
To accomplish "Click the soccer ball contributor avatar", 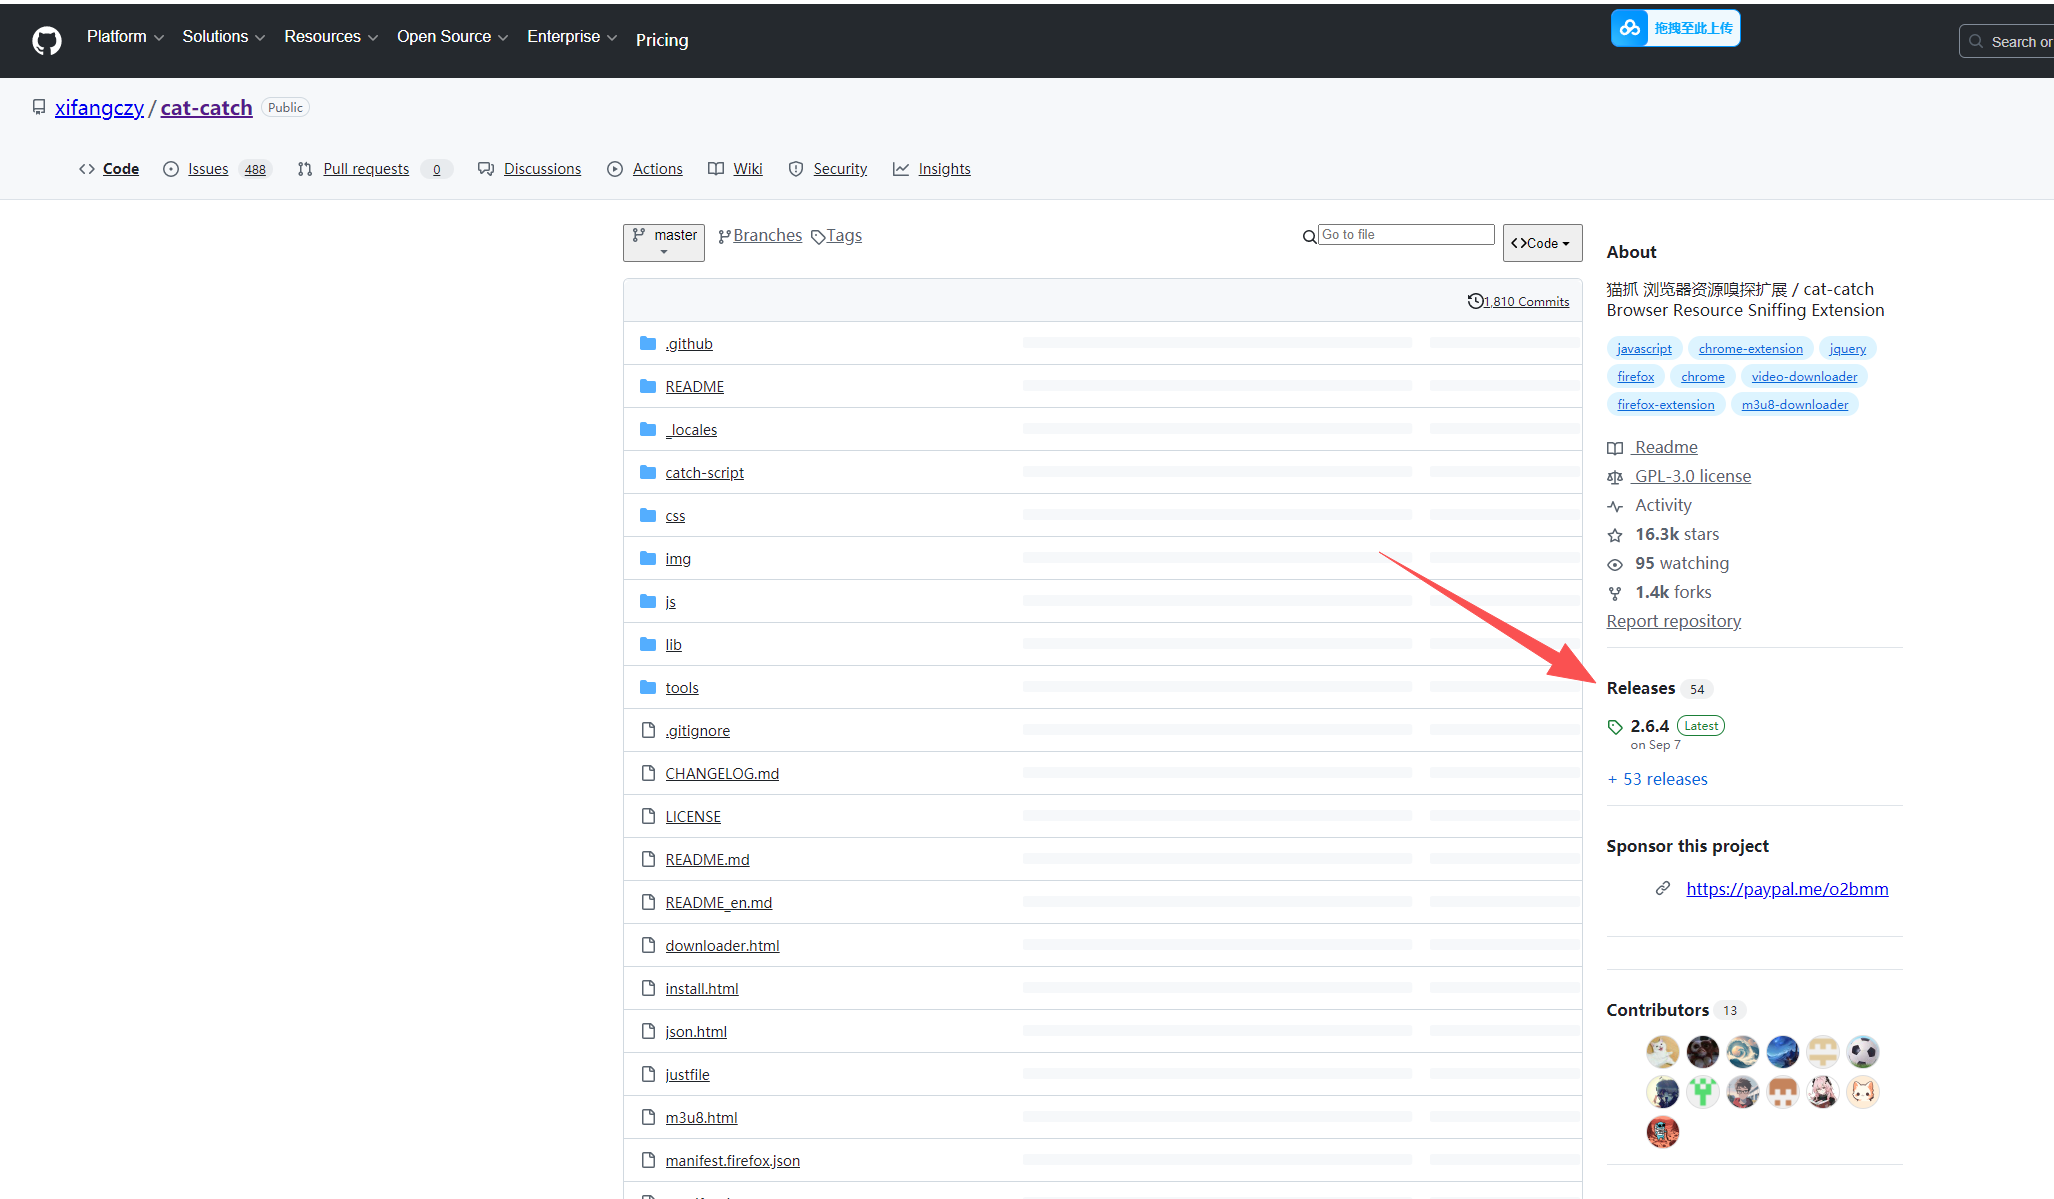I will coord(1862,1051).
